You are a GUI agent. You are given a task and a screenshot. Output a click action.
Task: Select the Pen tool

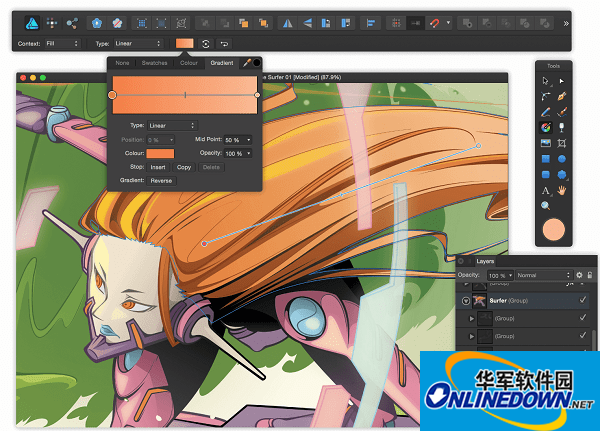(561, 96)
